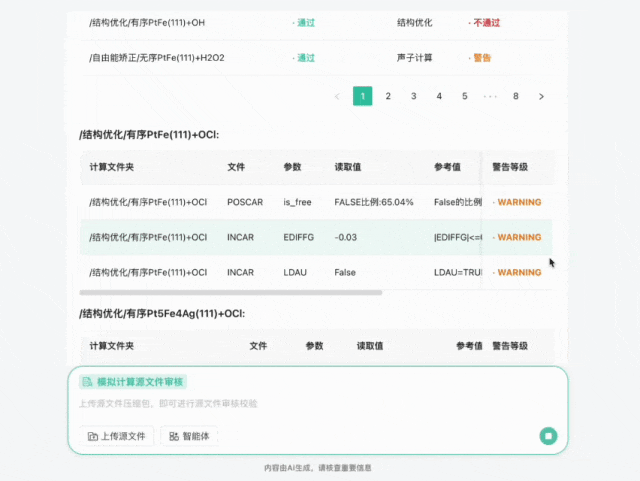Click WARNING tag in the LDAU row
Viewport: 640px width, 481px height.
point(518,272)
